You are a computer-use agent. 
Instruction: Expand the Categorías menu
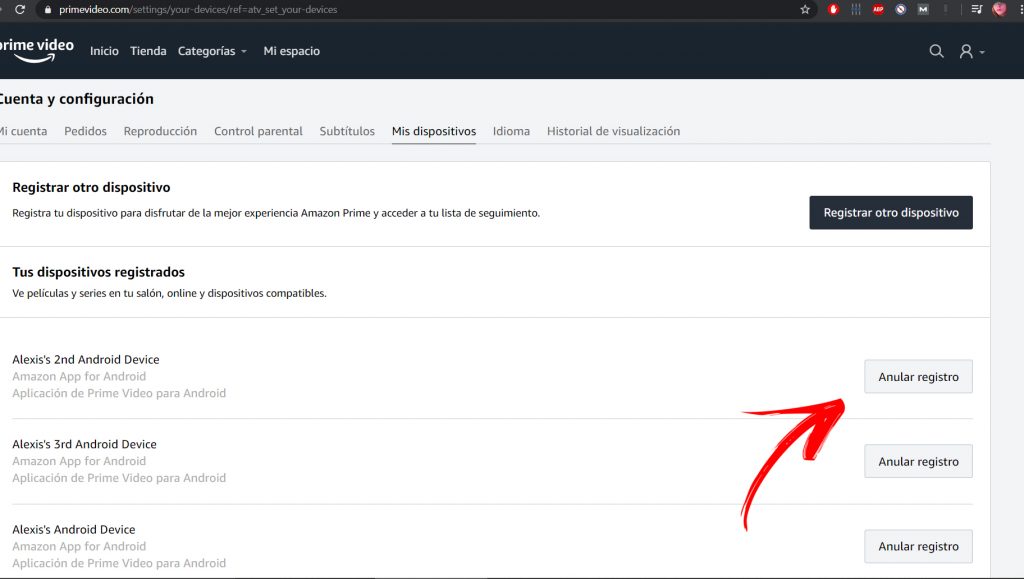pos(212,51)
